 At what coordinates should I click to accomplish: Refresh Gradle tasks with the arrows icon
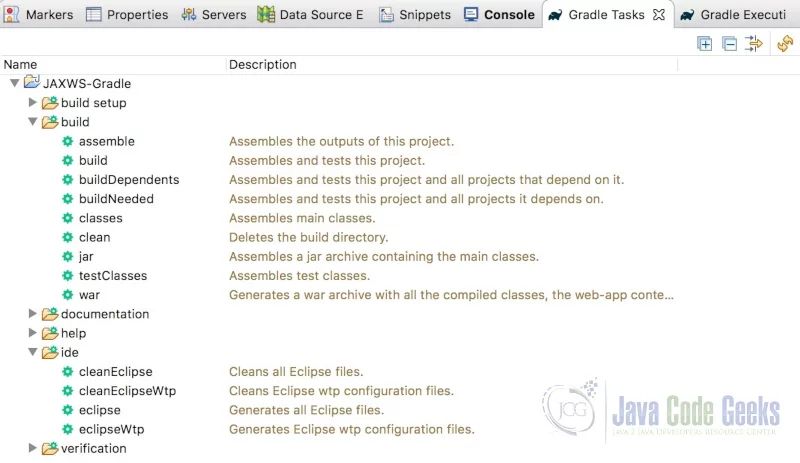(x=785, y=44)
